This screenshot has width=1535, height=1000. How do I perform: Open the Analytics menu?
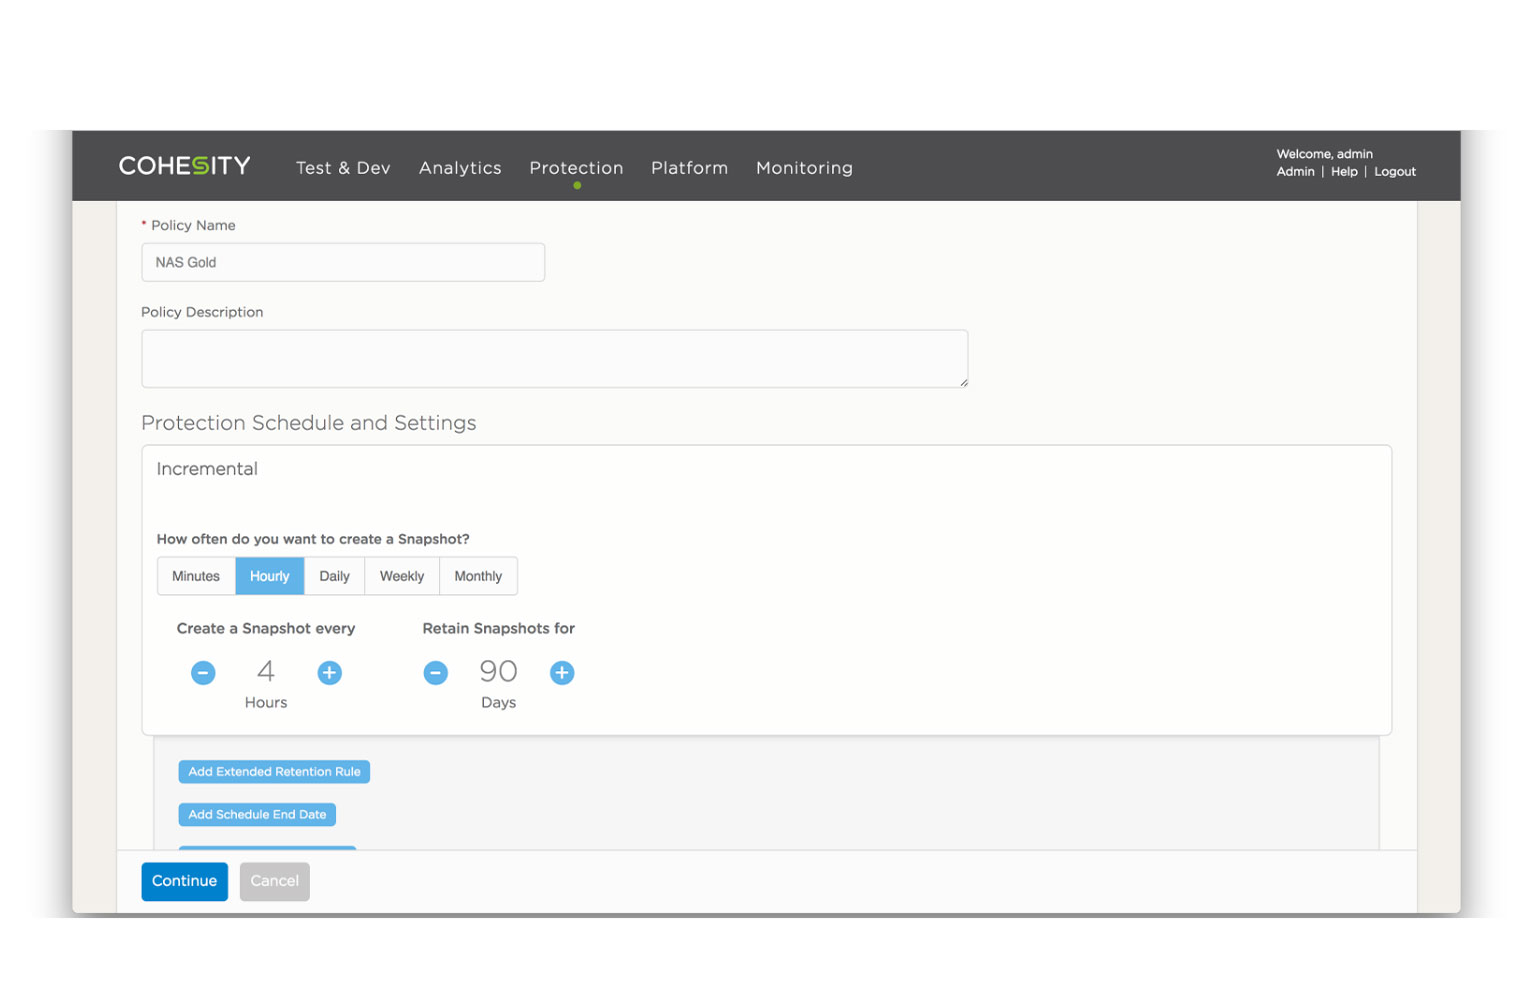460,168
